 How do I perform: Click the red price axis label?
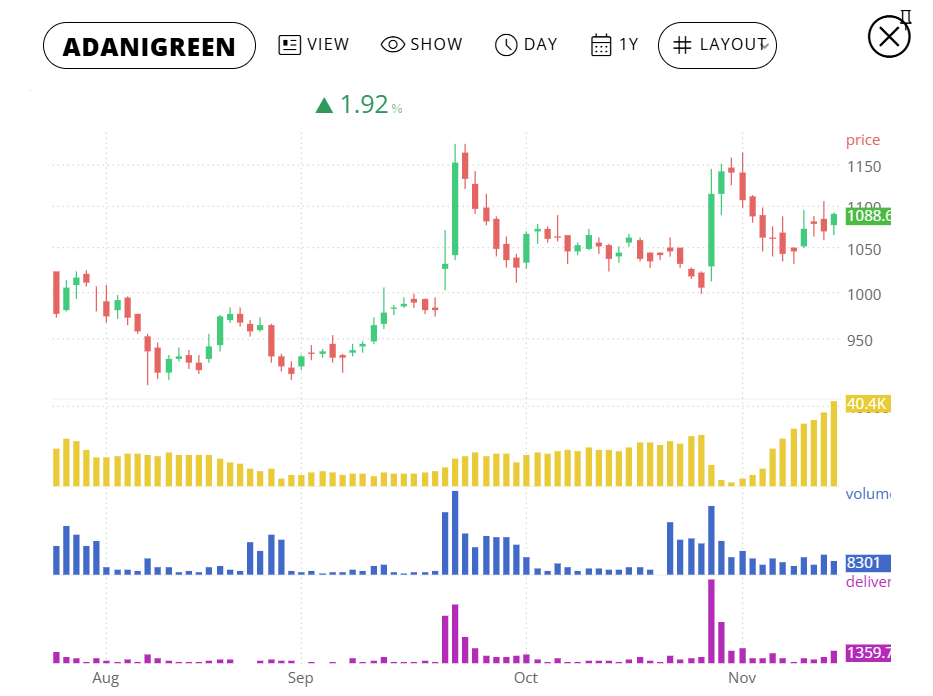point(862,139)
